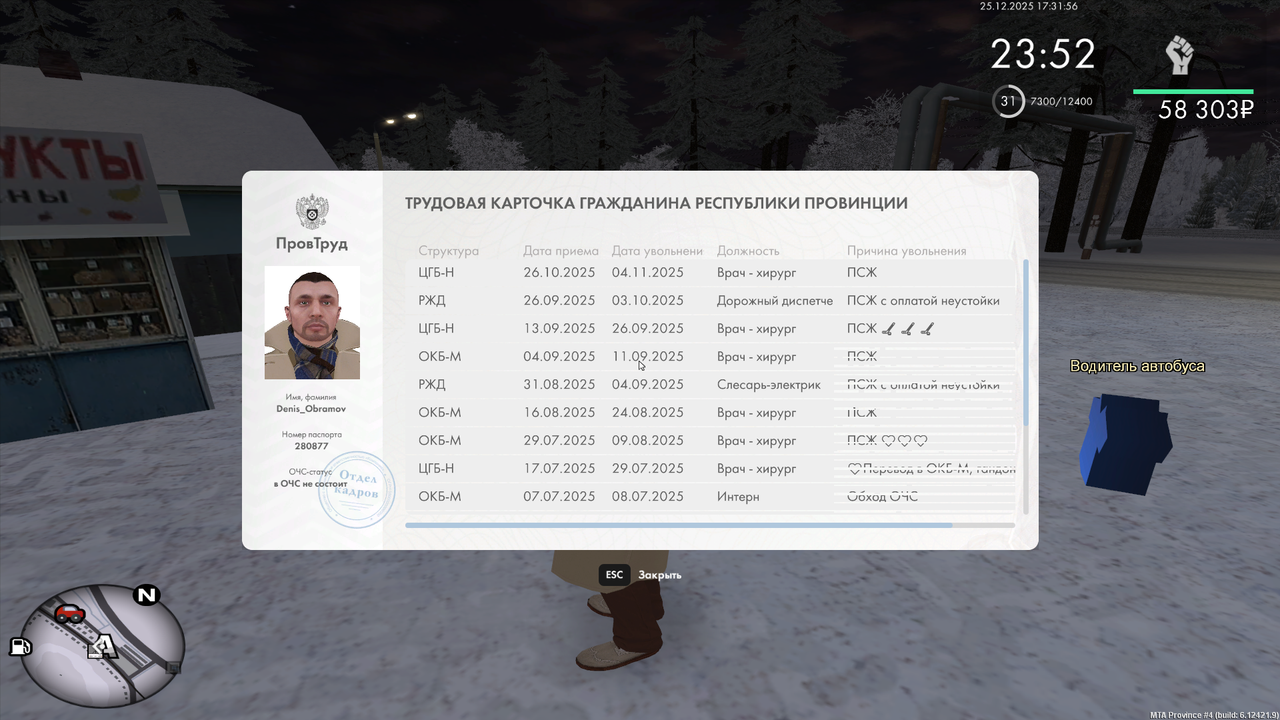
Task: Click the 26.10.2025 hire date cell
Action: pyautogui.click(x=559, y=272)
